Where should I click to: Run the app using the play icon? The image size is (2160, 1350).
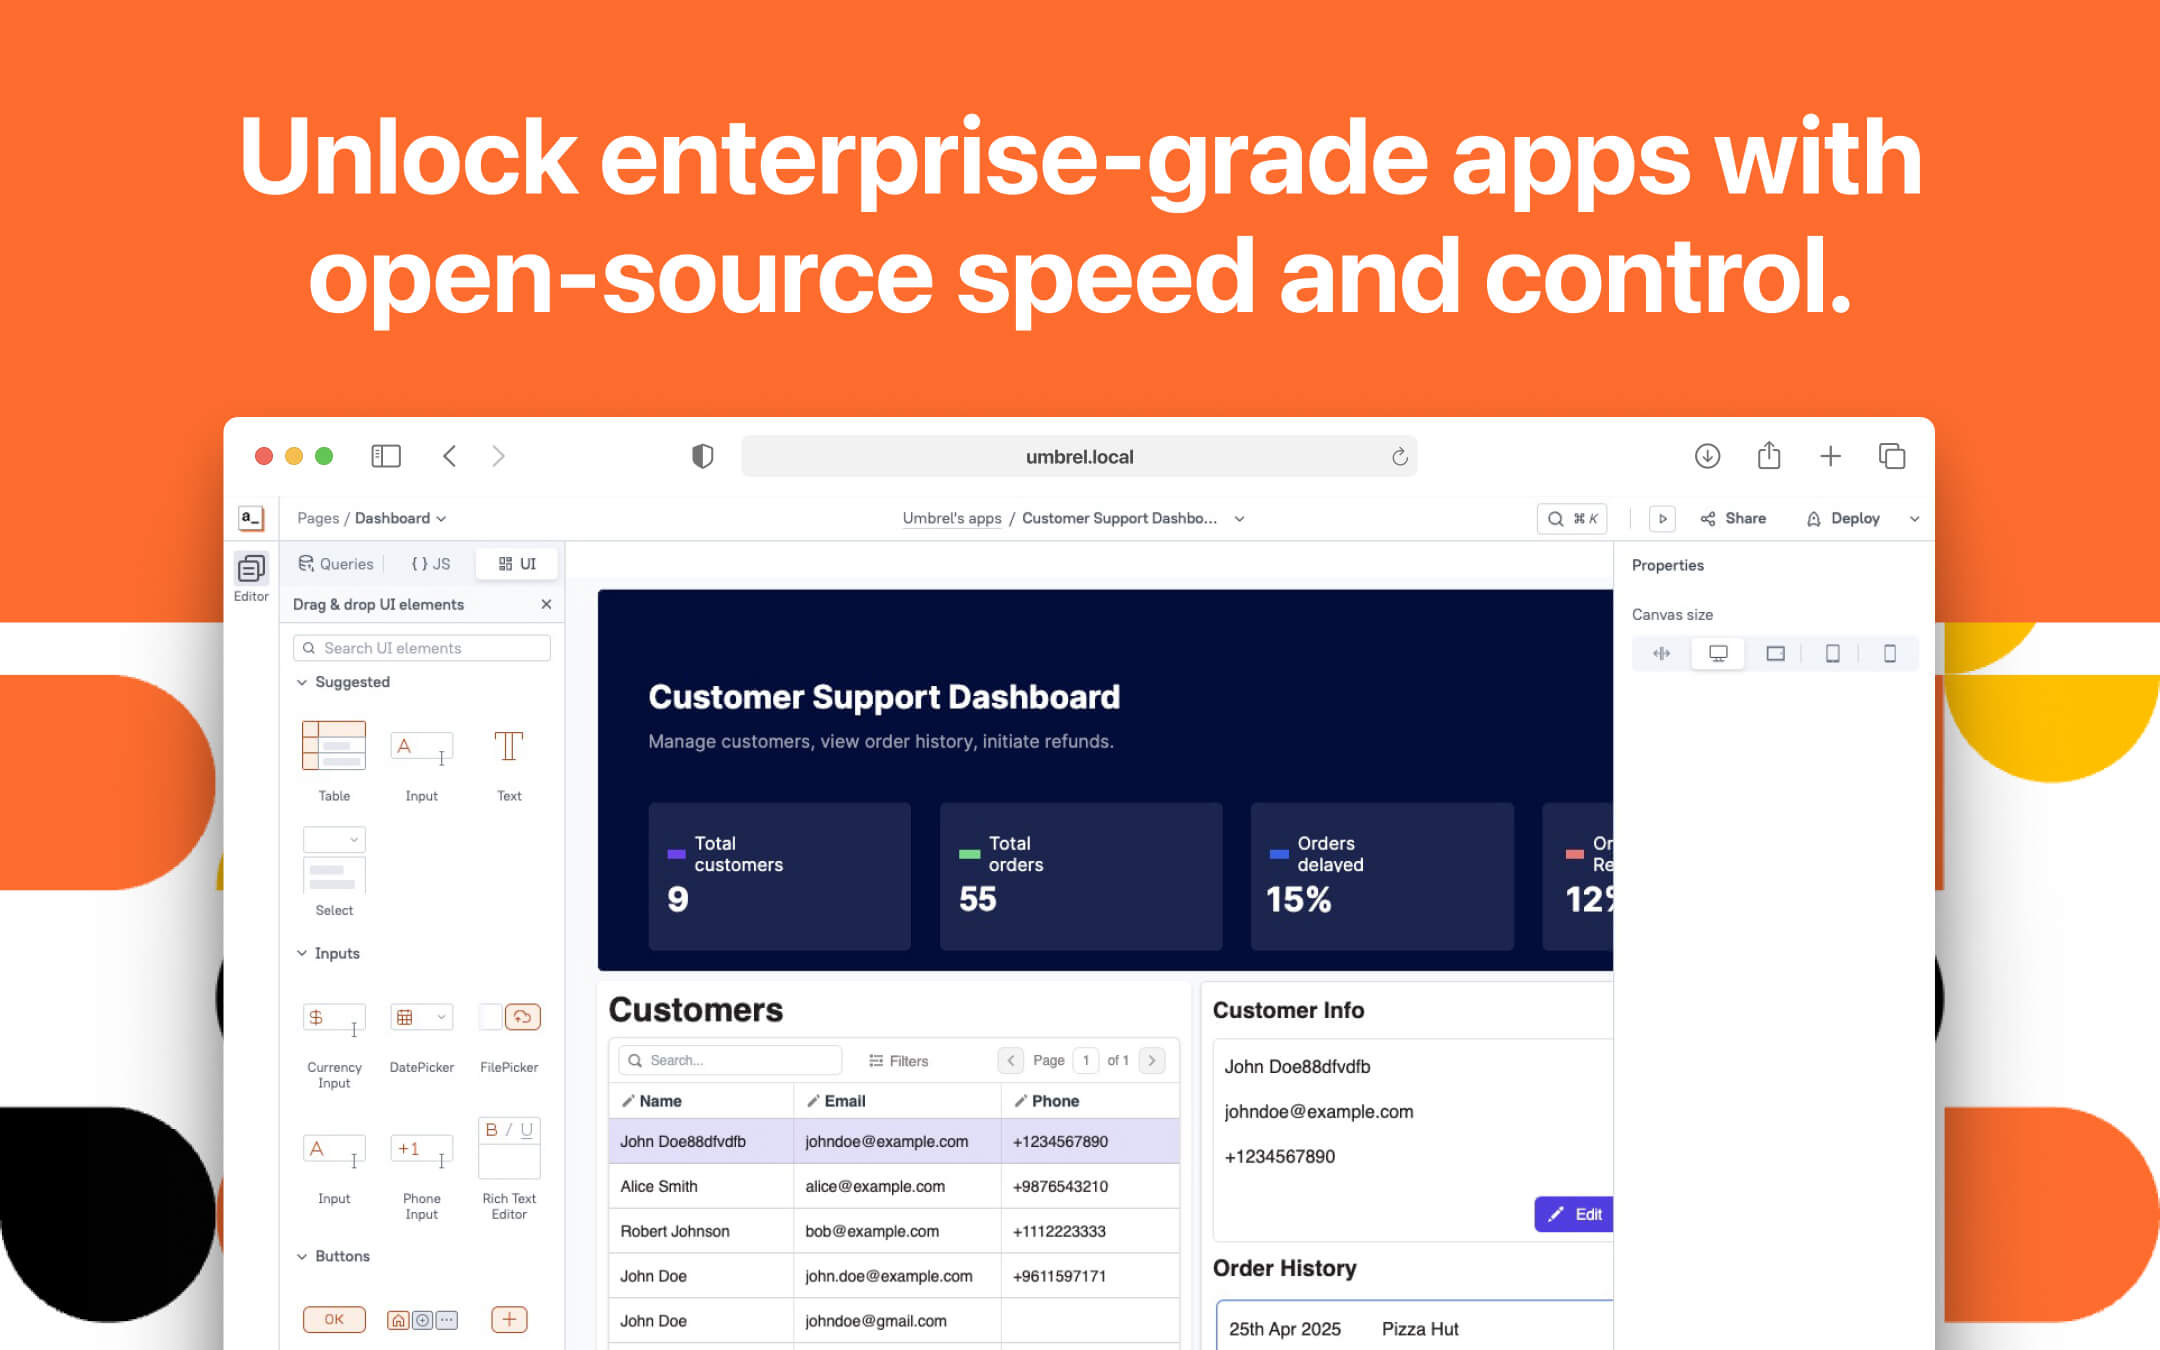[x=1662, y=518]
